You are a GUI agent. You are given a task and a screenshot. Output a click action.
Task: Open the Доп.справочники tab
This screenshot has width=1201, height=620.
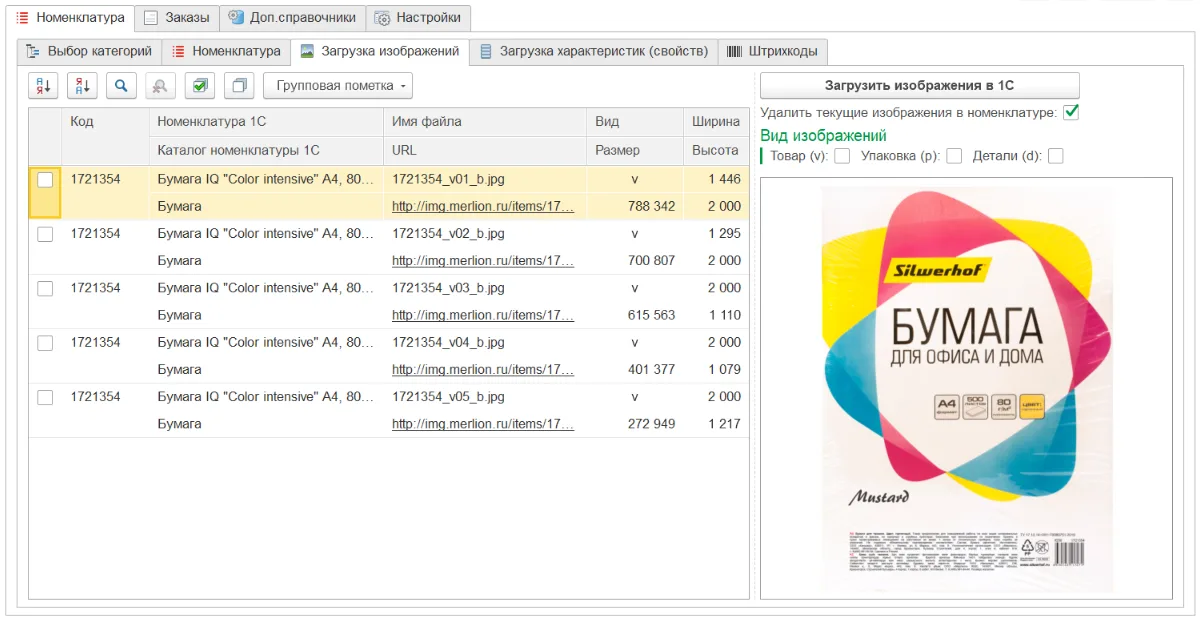[x=292, y=18]
